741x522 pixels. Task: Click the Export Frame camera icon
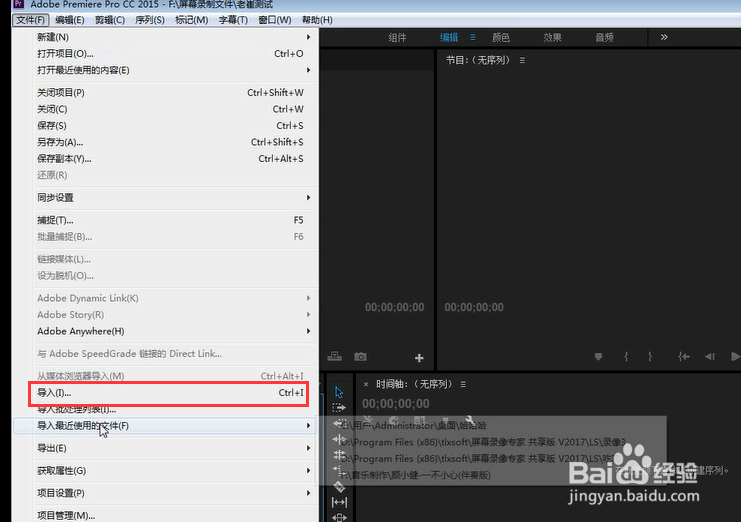point(360,357)
